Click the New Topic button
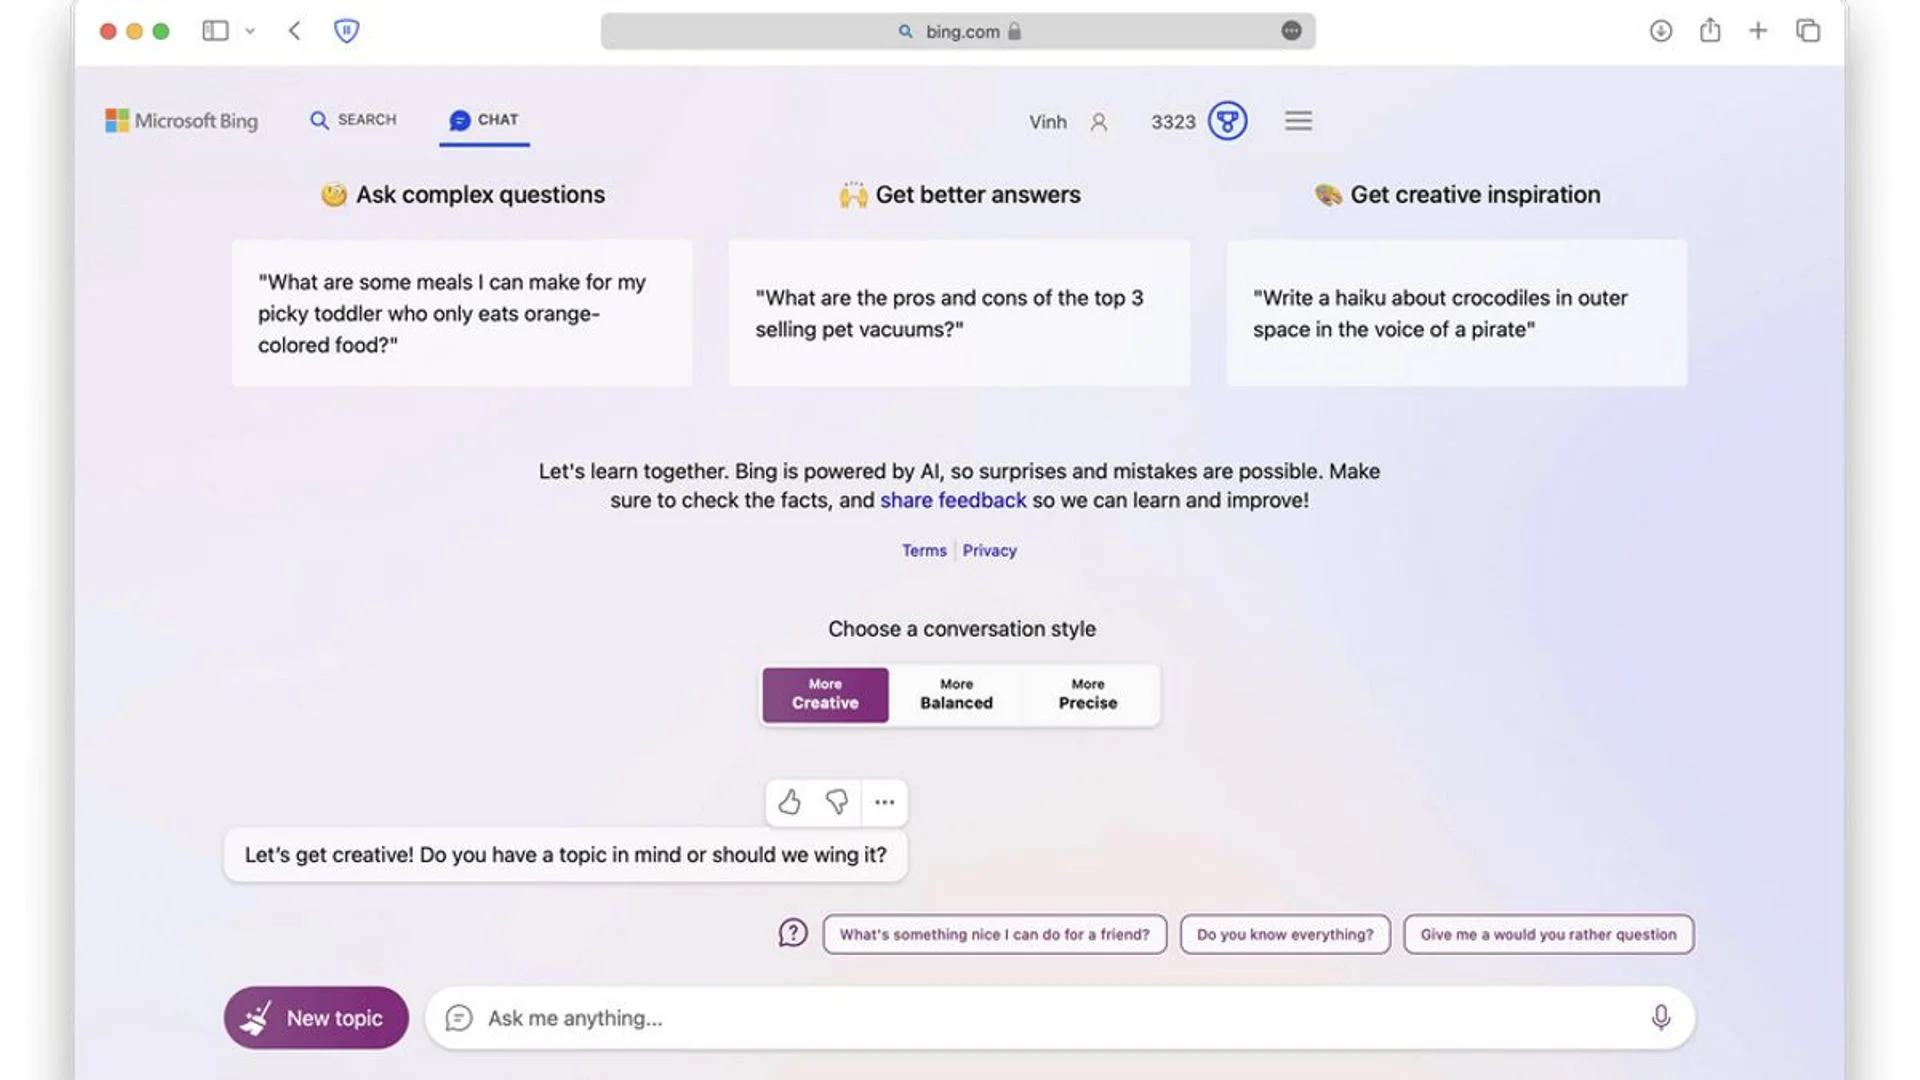The height and width of the screenshot is (1080, 1920). (315, 1015)
